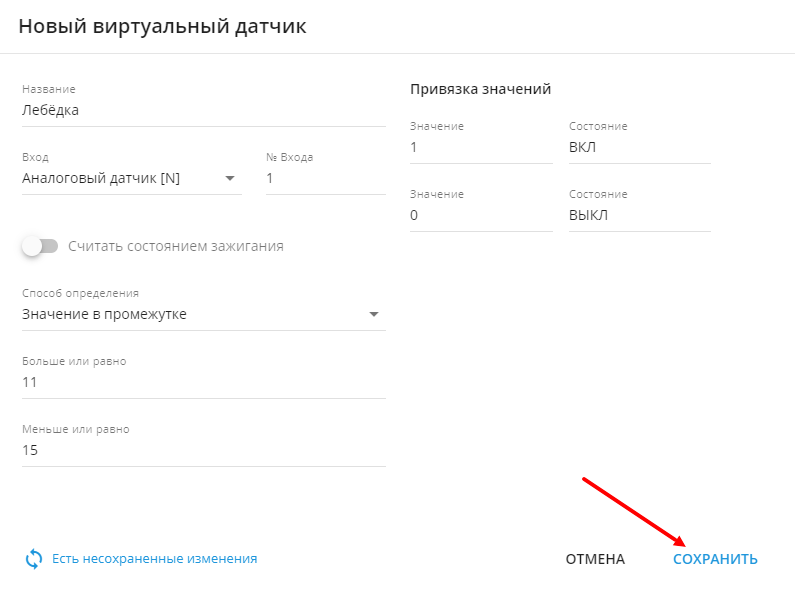The height and width of the screenshot is (599, 795).
Task: Expand the 'Способ определения' dropdown arrow
Action: [x=374, y=315]
